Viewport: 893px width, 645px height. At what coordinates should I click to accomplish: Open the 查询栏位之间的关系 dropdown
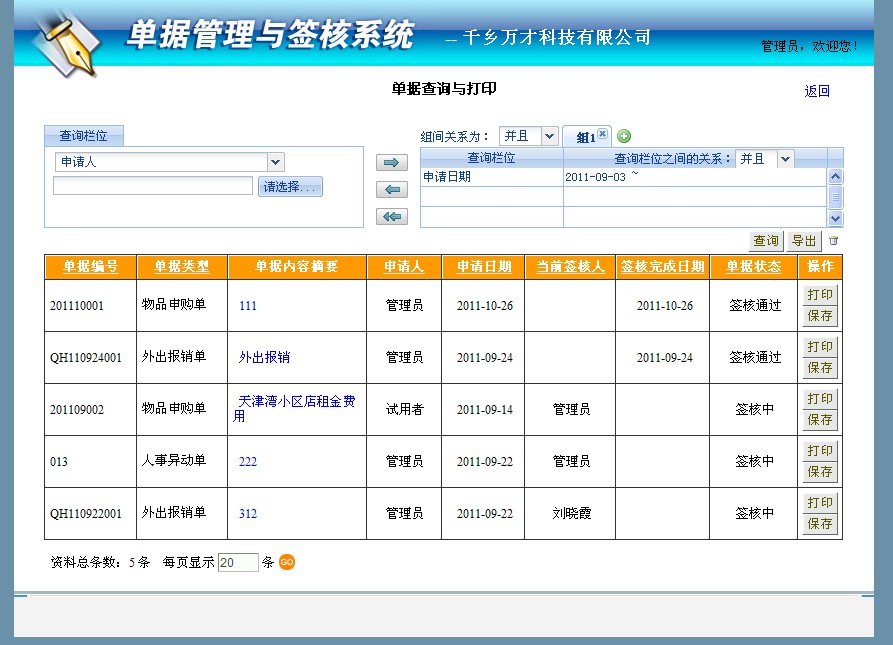click(785, 159)
